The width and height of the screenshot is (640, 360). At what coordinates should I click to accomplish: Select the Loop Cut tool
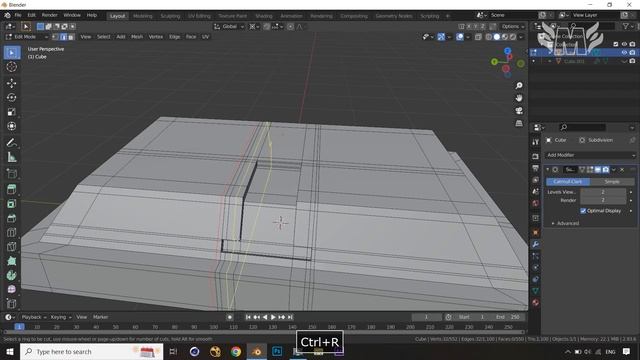[11, 232]
